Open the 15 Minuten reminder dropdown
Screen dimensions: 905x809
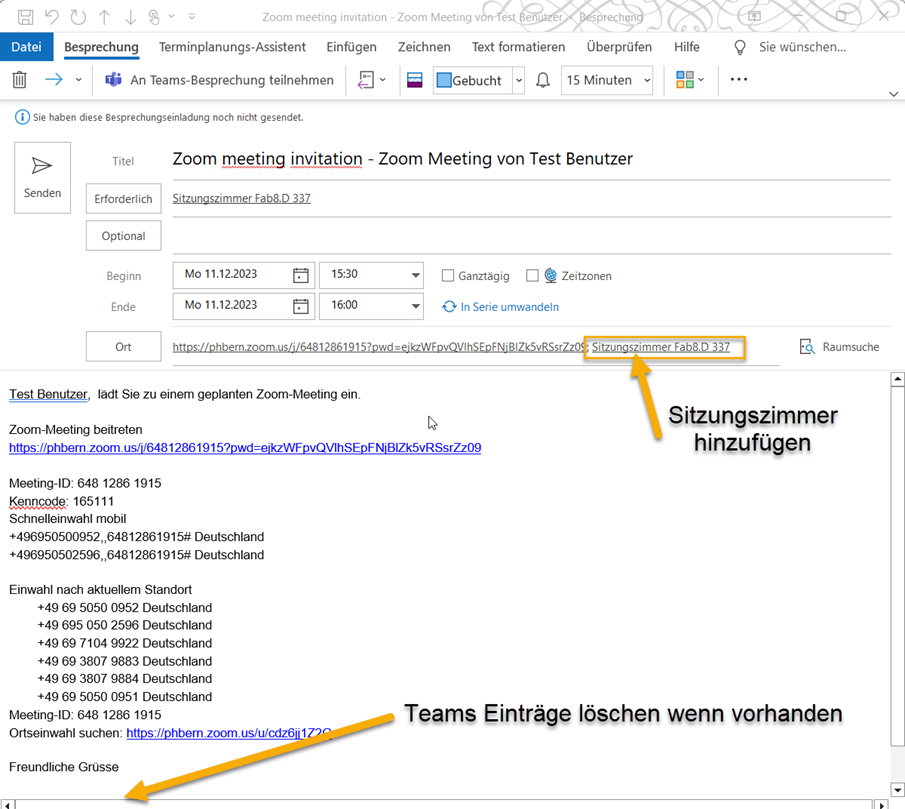[648, 80]
